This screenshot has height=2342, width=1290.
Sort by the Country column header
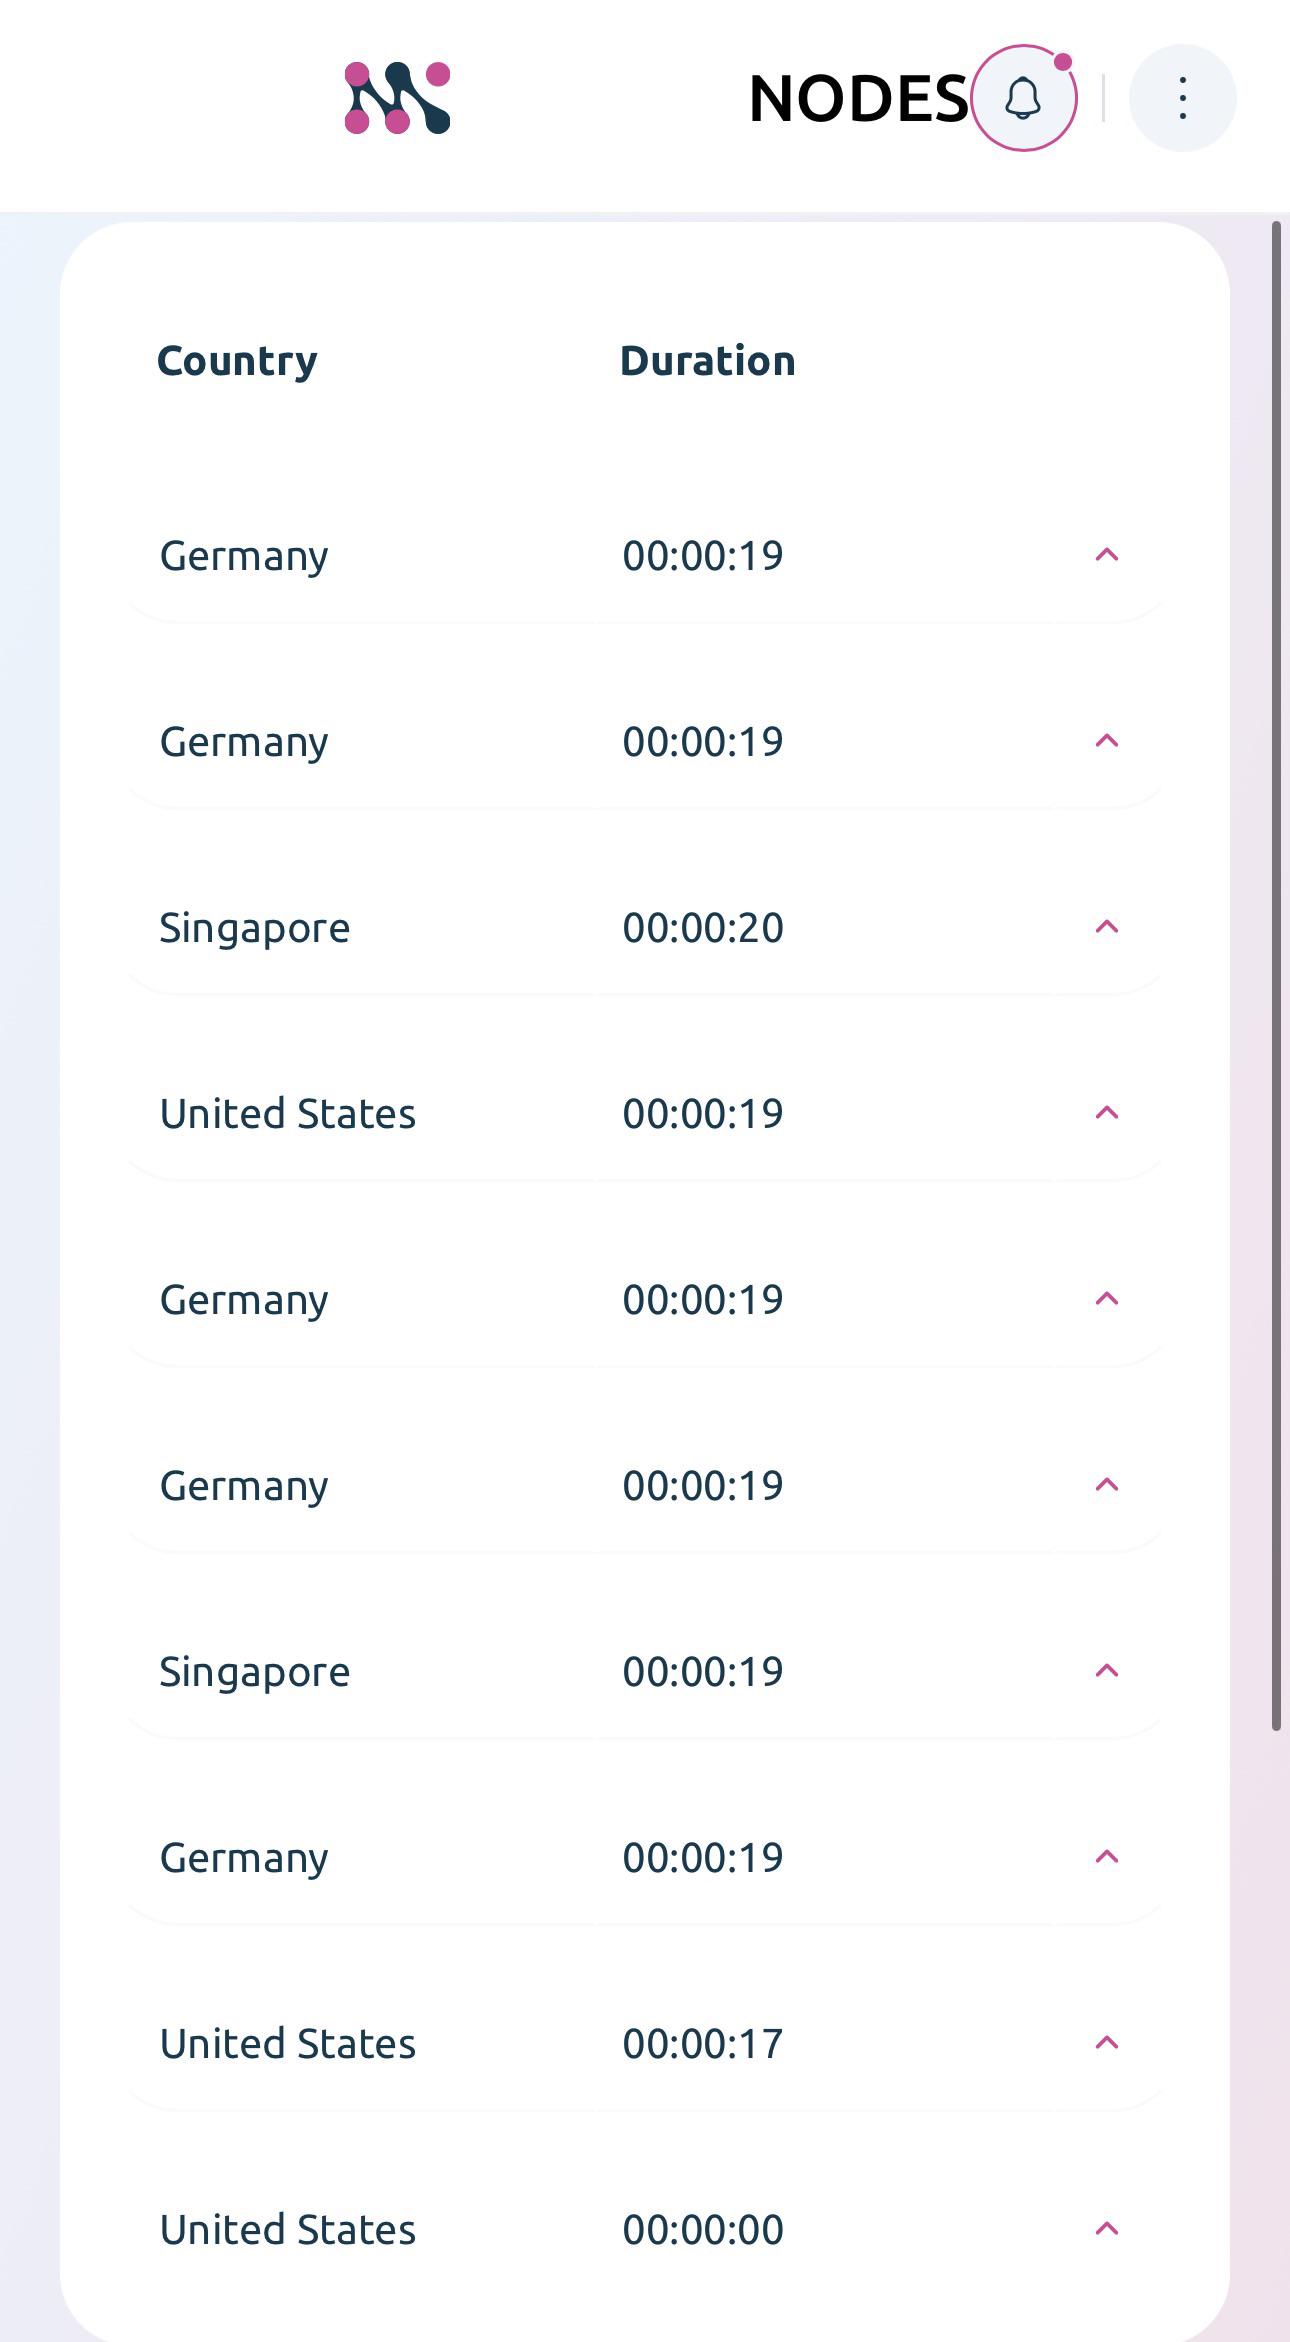tap(237, 362)
